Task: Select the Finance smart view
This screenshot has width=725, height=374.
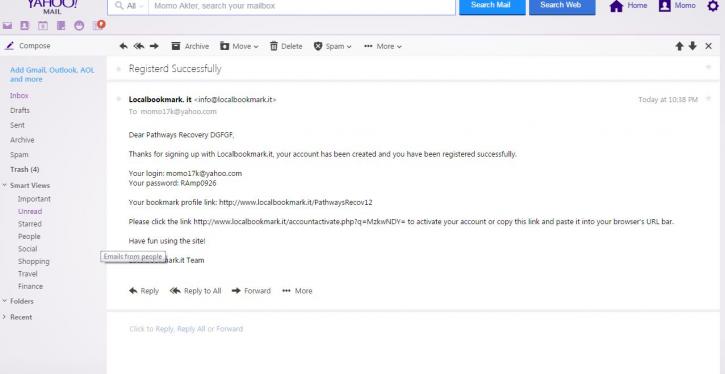Action: [31, 286]
